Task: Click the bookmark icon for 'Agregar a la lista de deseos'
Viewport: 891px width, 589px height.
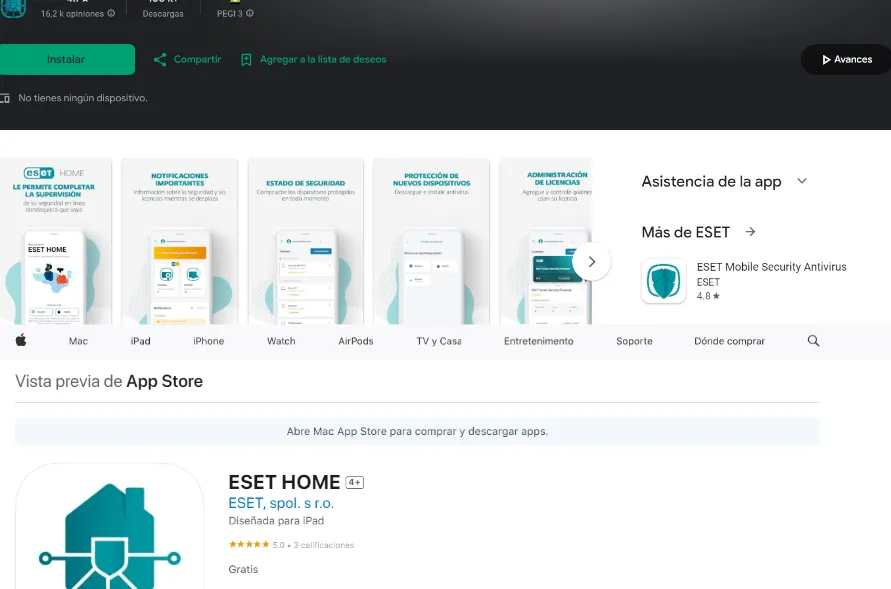Action: (246, 59)
